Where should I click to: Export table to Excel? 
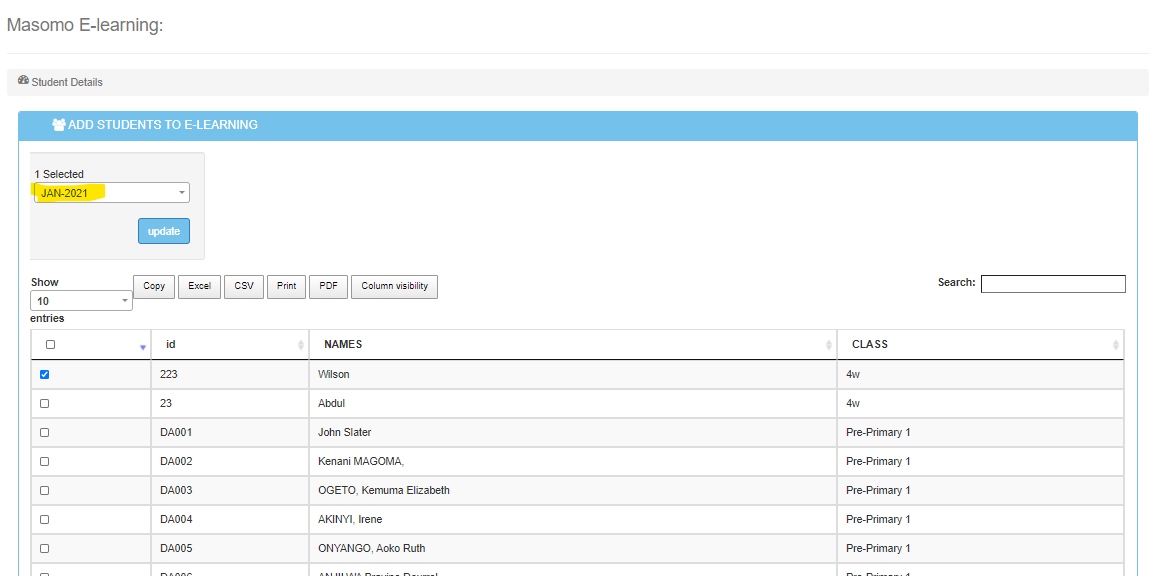199,287
